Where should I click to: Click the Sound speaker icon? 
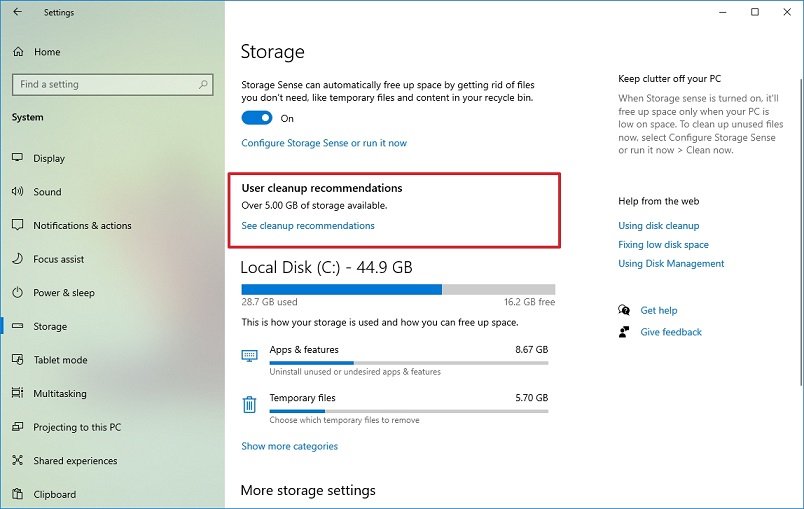[x=18, y=192]
